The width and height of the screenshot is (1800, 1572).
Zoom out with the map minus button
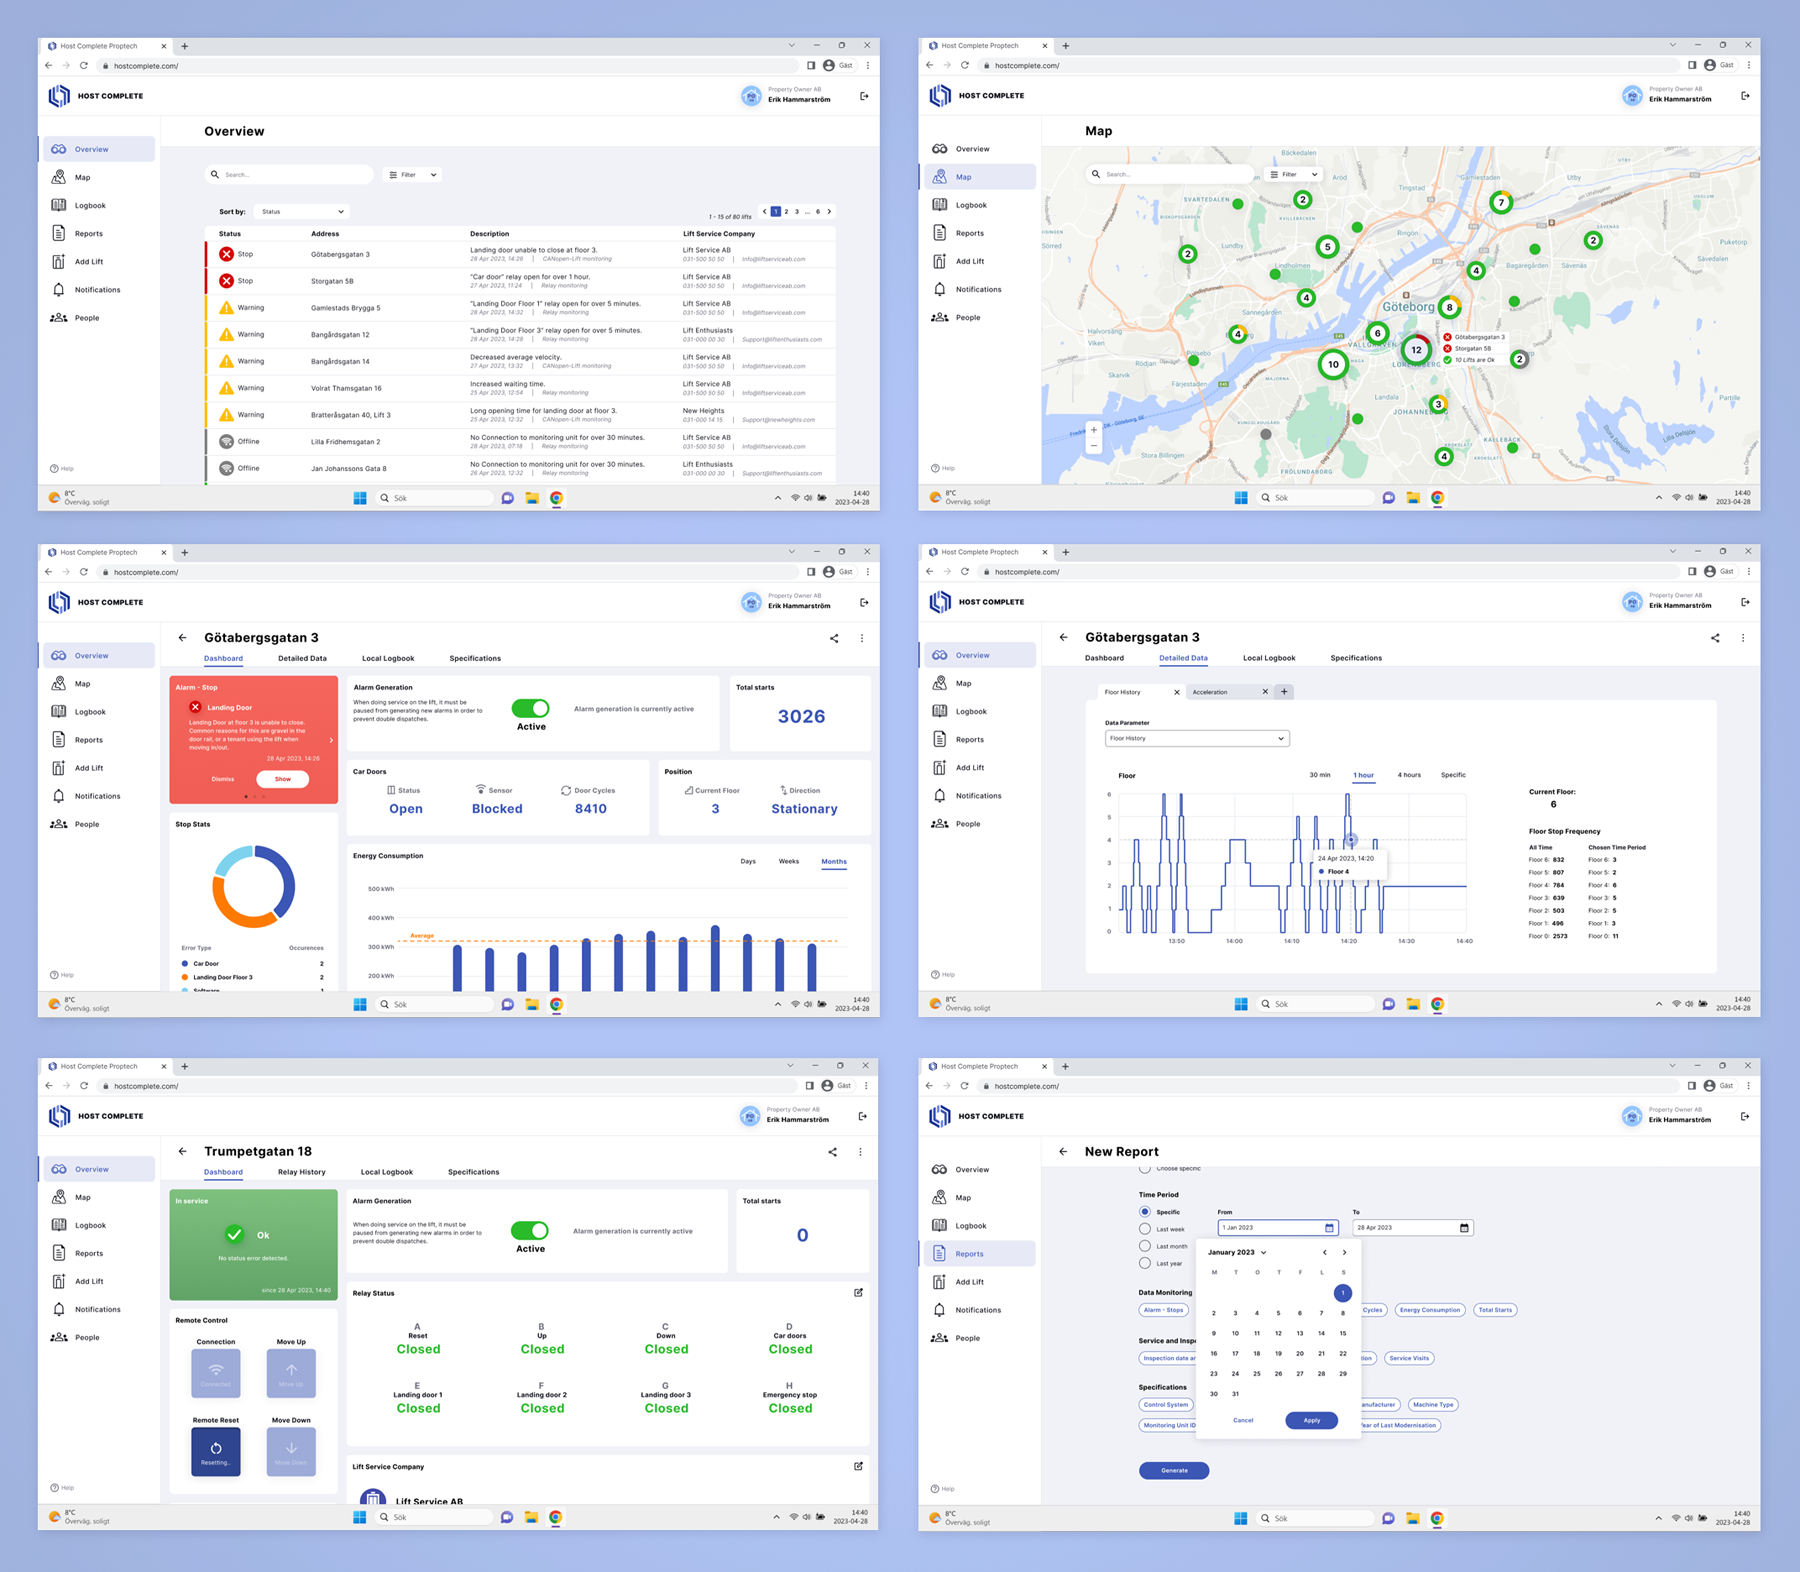tap(1094, 446)
